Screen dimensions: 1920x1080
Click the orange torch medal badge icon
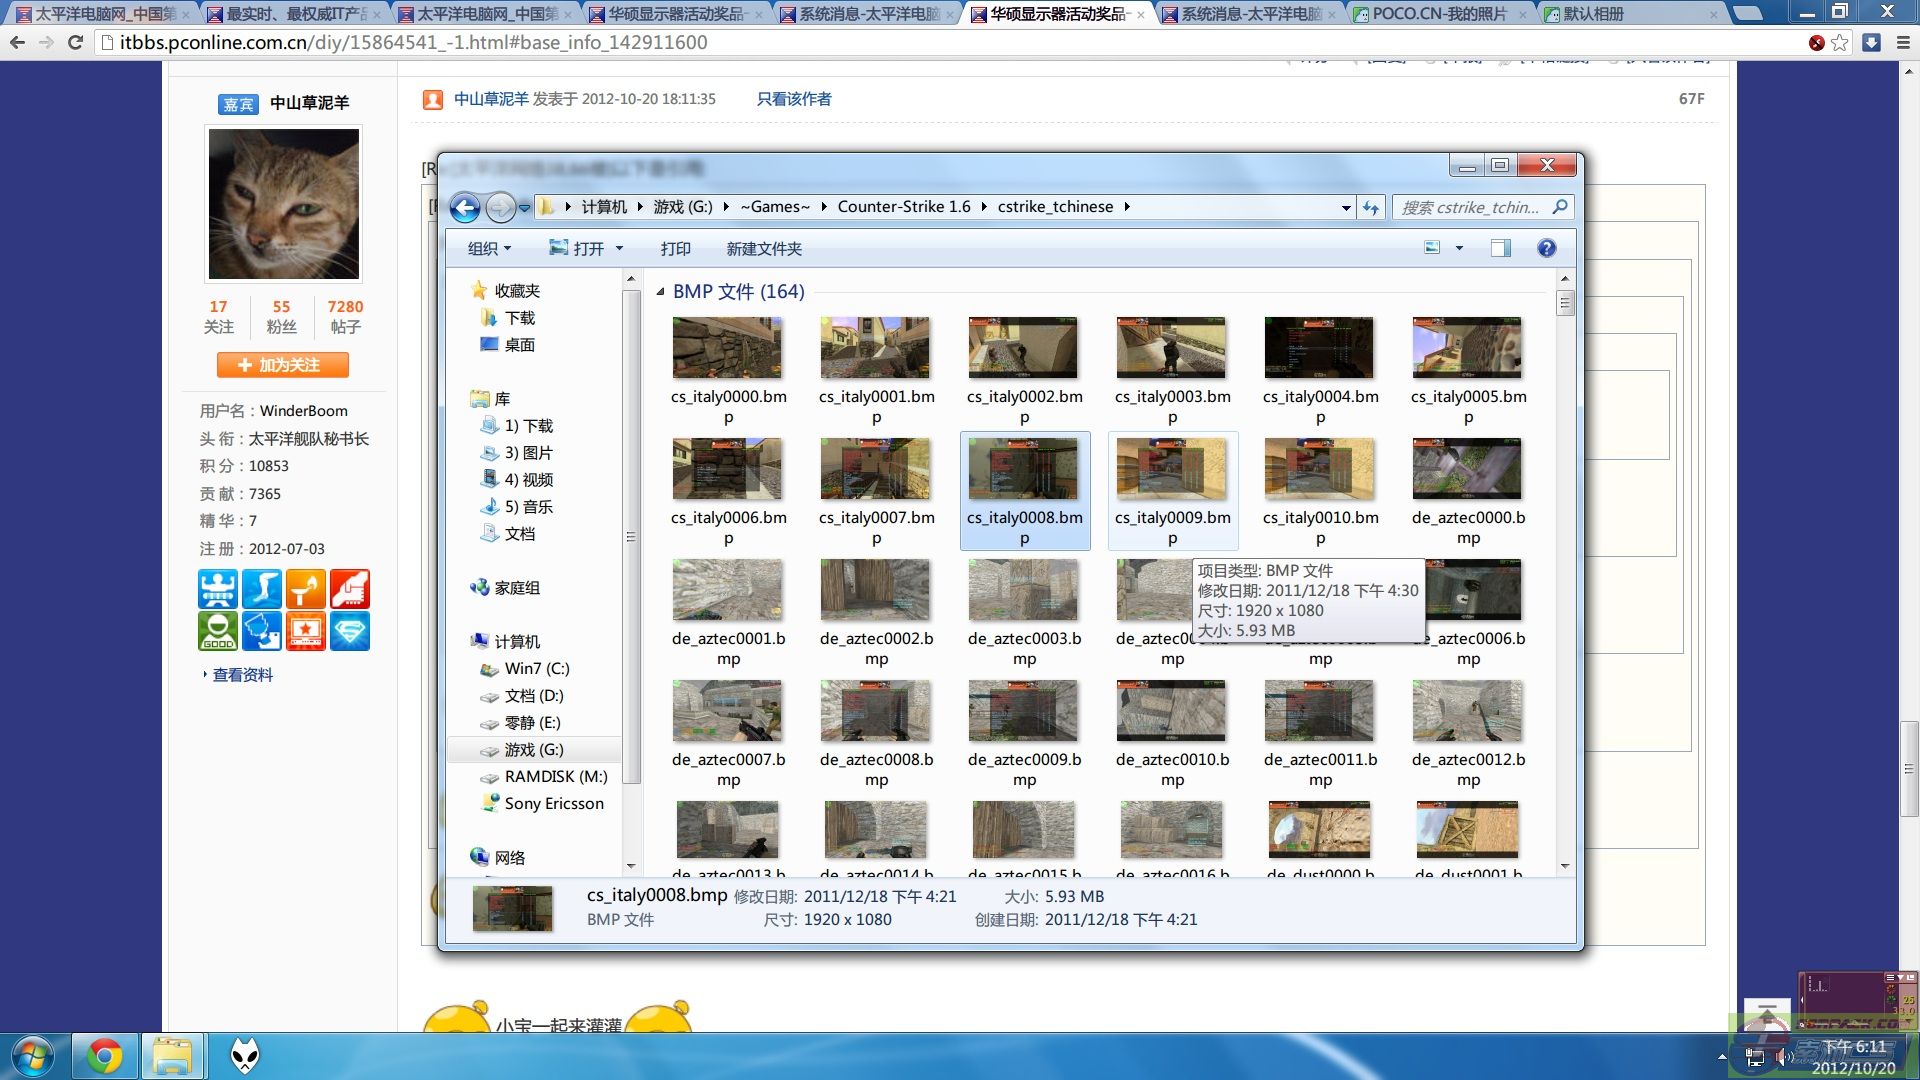[306, 588]
